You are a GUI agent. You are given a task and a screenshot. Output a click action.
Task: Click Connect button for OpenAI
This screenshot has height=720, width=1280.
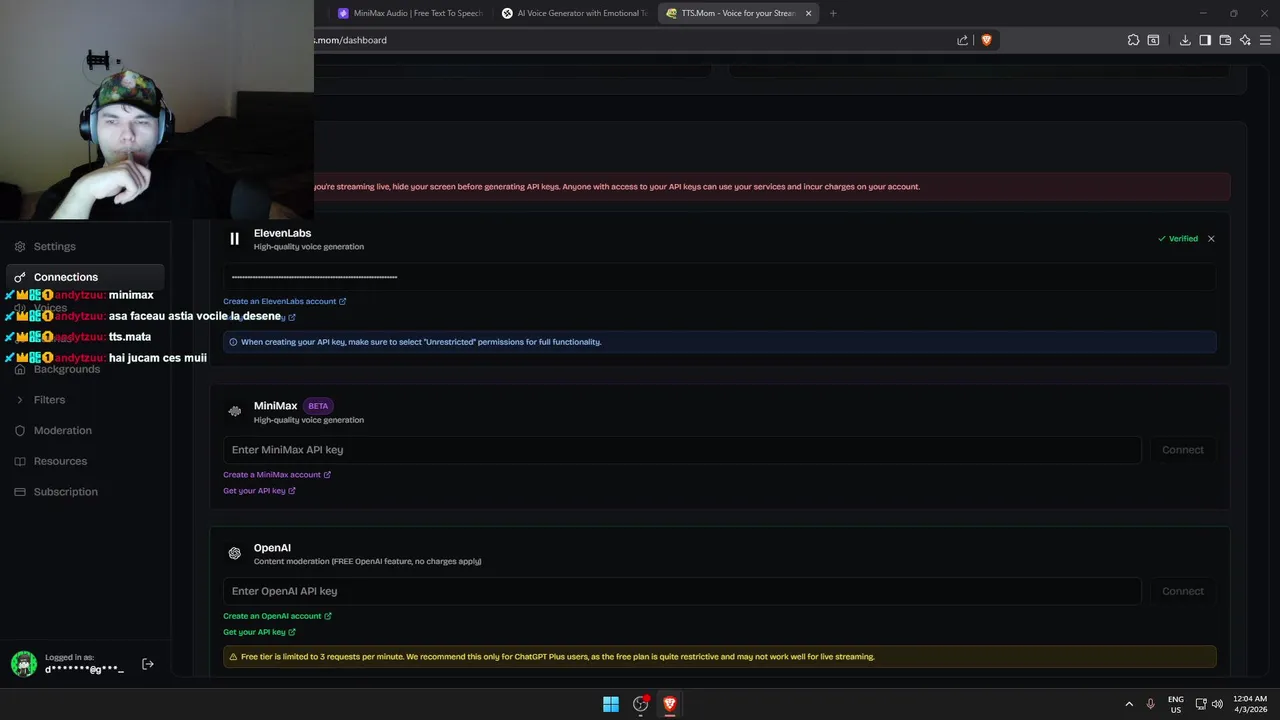click(1183, 591)
